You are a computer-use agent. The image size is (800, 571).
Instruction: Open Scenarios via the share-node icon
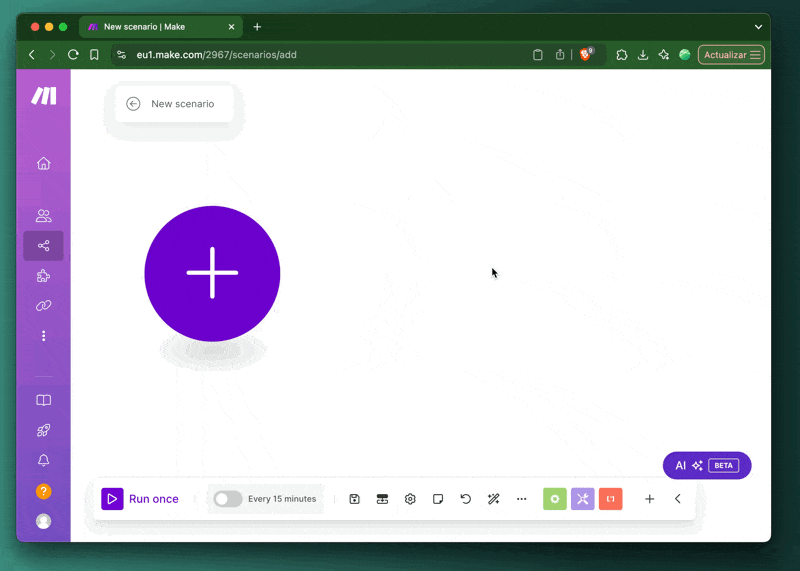(43, 246)
